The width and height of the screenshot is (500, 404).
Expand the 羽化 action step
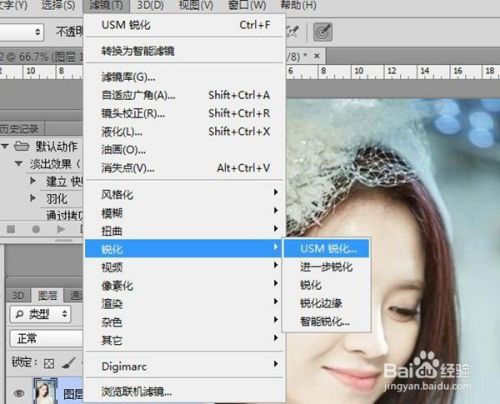pos(33,198)
